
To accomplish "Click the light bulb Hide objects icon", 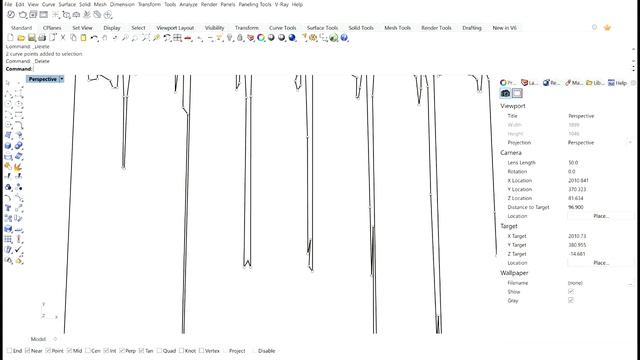I will (x=230, y=38).
